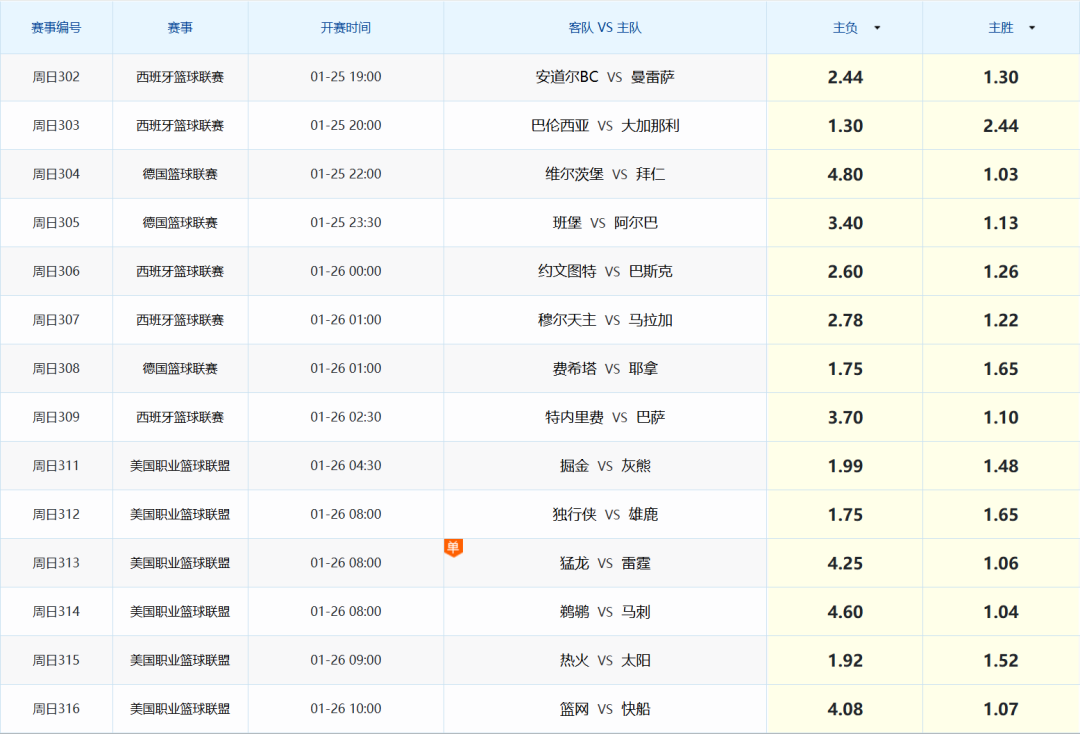Click start time 01-26 04:30

click(x=346, y=466)
